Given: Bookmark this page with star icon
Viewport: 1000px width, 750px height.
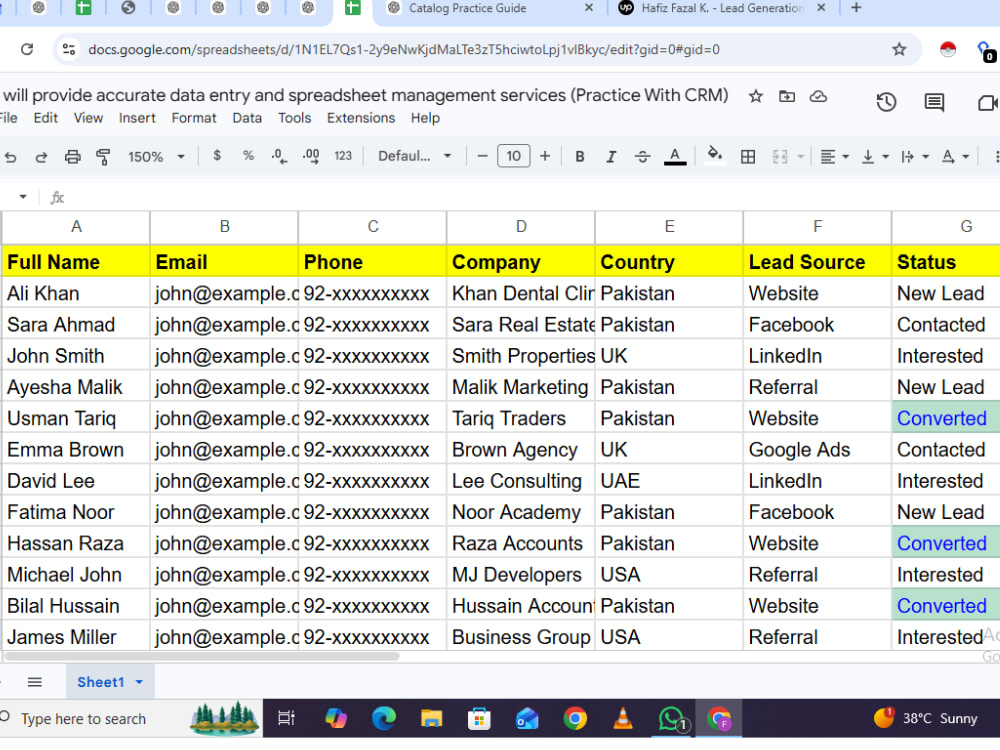Looking at the screenshot, I should pos(899,49).
